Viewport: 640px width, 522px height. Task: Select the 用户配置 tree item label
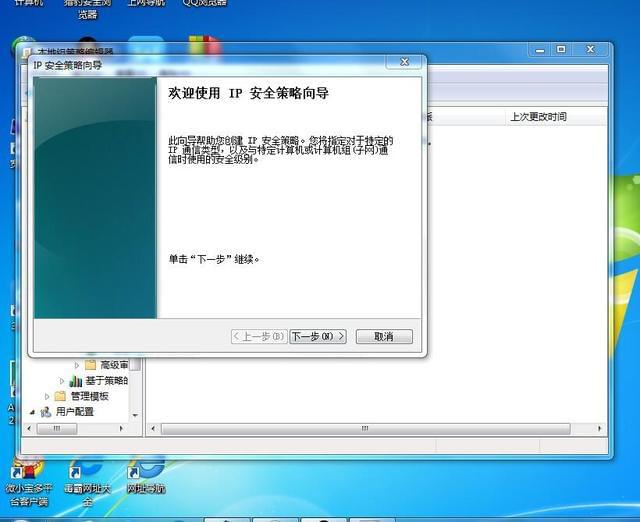(x=75, y=411)
